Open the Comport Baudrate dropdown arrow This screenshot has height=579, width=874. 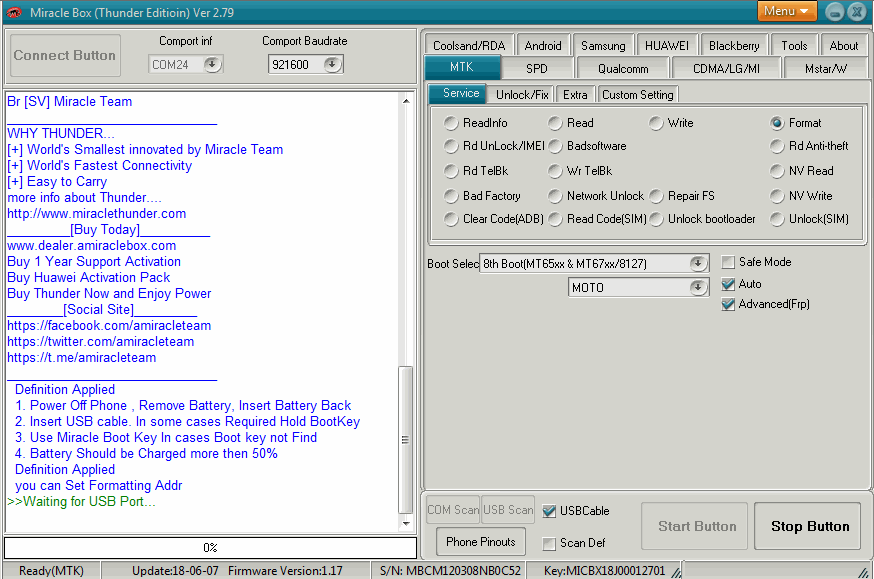coord(332,65)
